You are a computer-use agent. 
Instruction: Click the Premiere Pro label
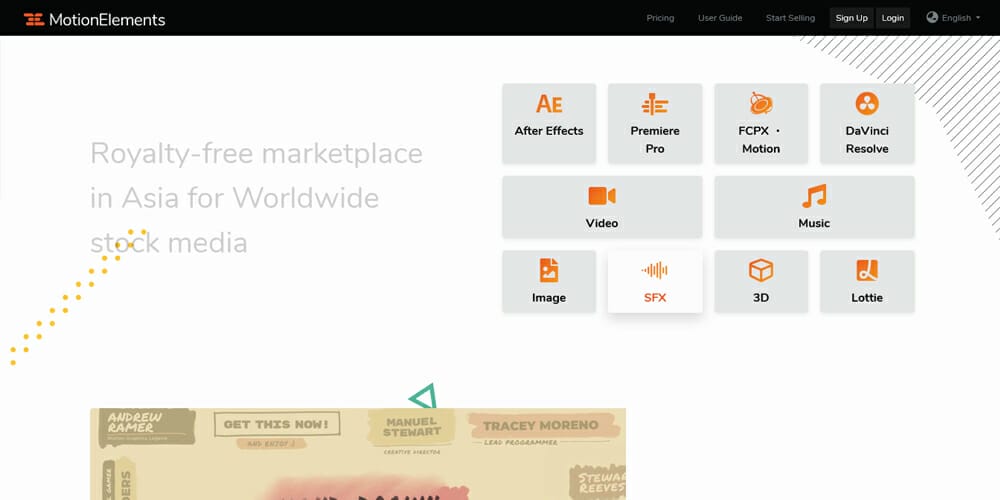point(654,140)
